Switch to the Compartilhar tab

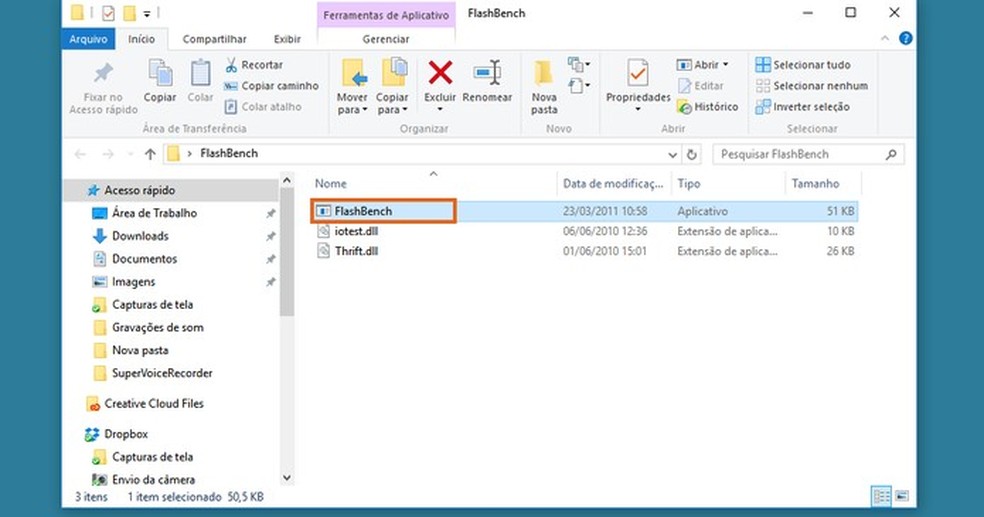click(x=215, y=39)
